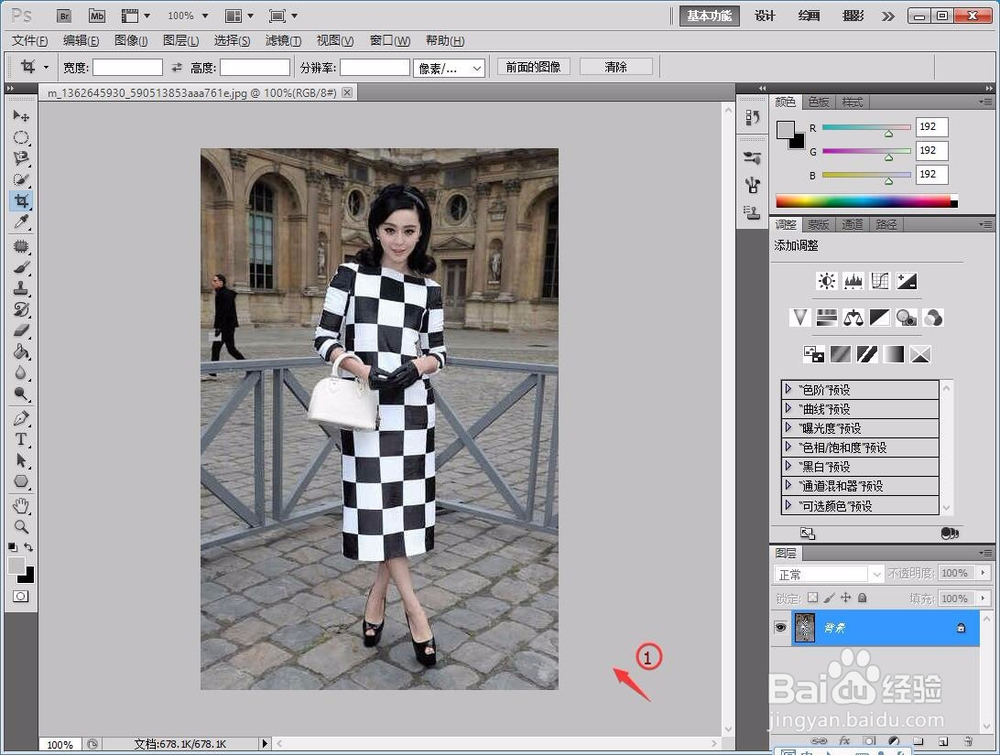Select the Move tool
1000x755 pixels.
click(21, 116)
